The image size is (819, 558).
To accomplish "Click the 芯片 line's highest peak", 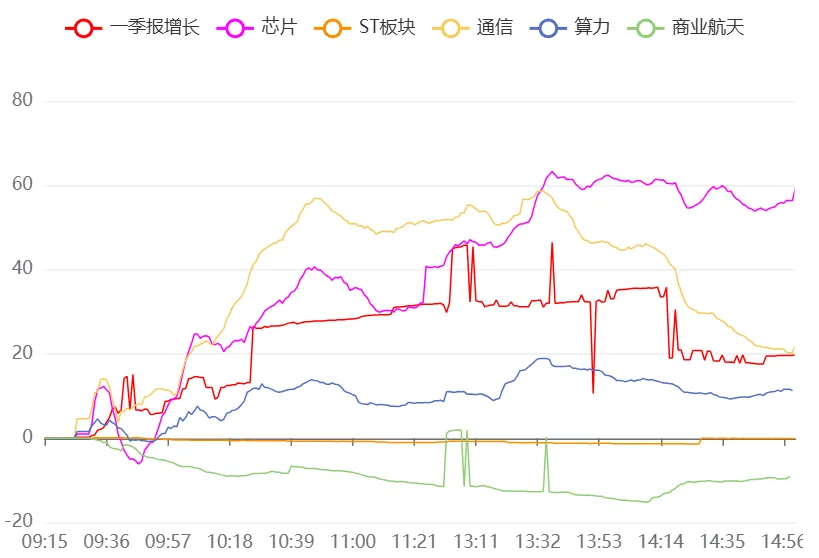I will [x=552, y=172].
